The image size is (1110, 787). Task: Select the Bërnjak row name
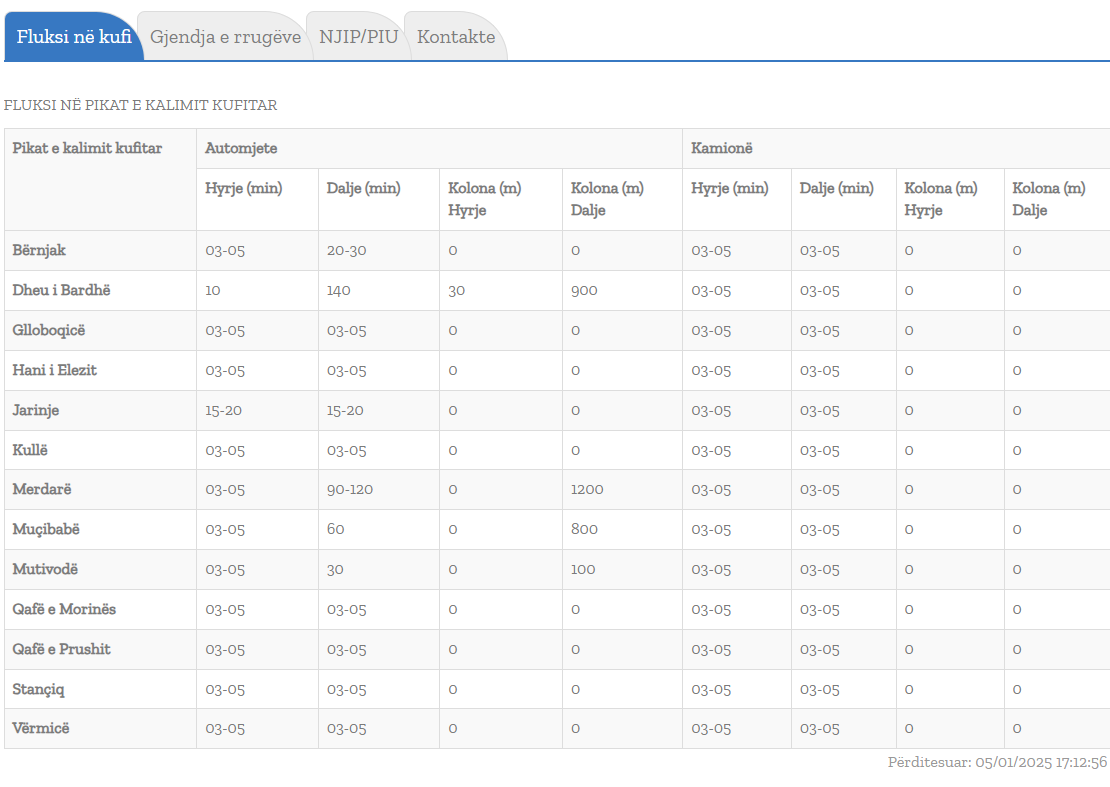coord(39,250)
